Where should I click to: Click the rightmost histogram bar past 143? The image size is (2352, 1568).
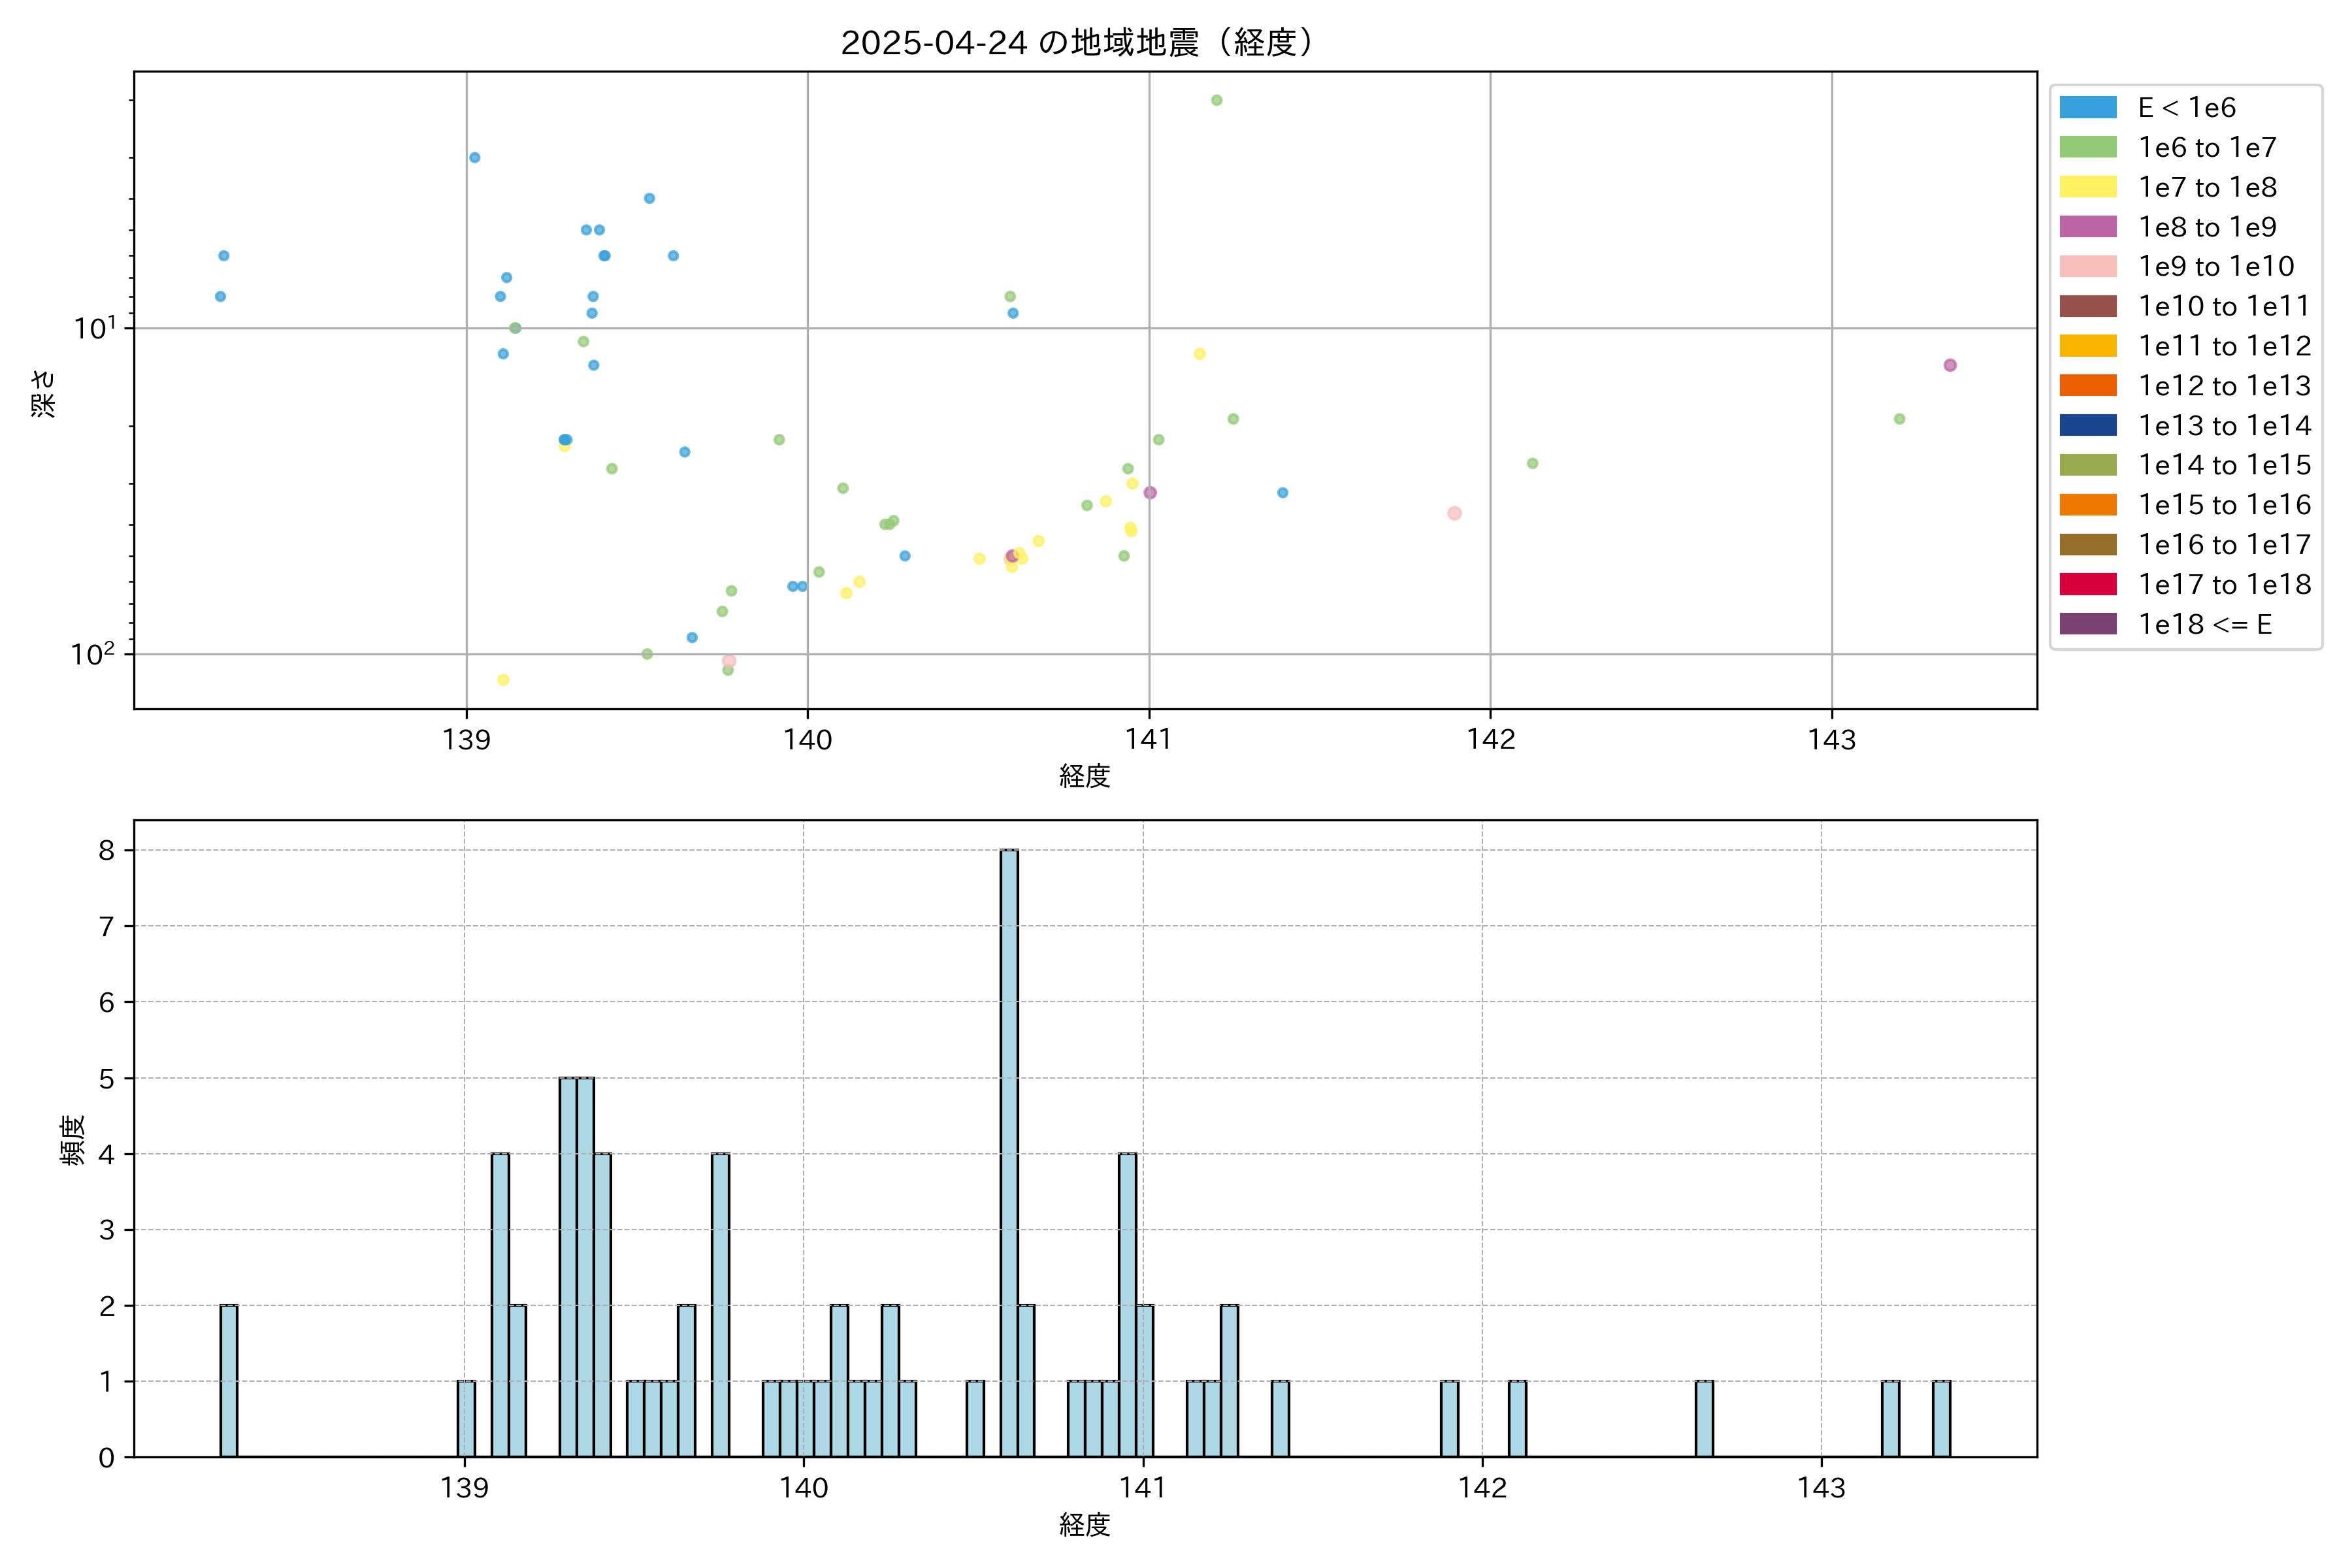tap(1941, 1418)
